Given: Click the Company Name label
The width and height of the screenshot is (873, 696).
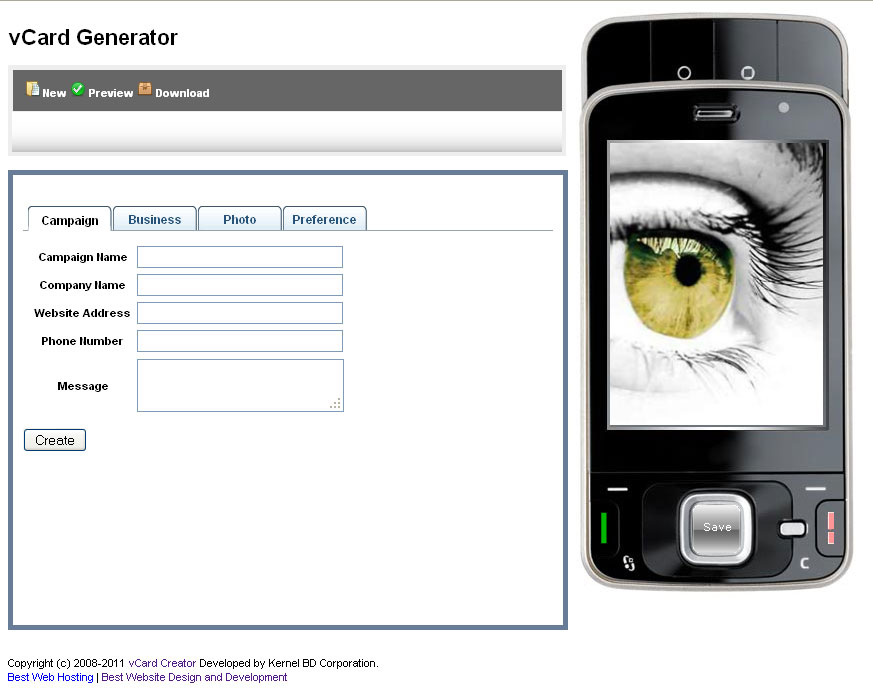Looking at the screenshot, I should pos(82,285).
